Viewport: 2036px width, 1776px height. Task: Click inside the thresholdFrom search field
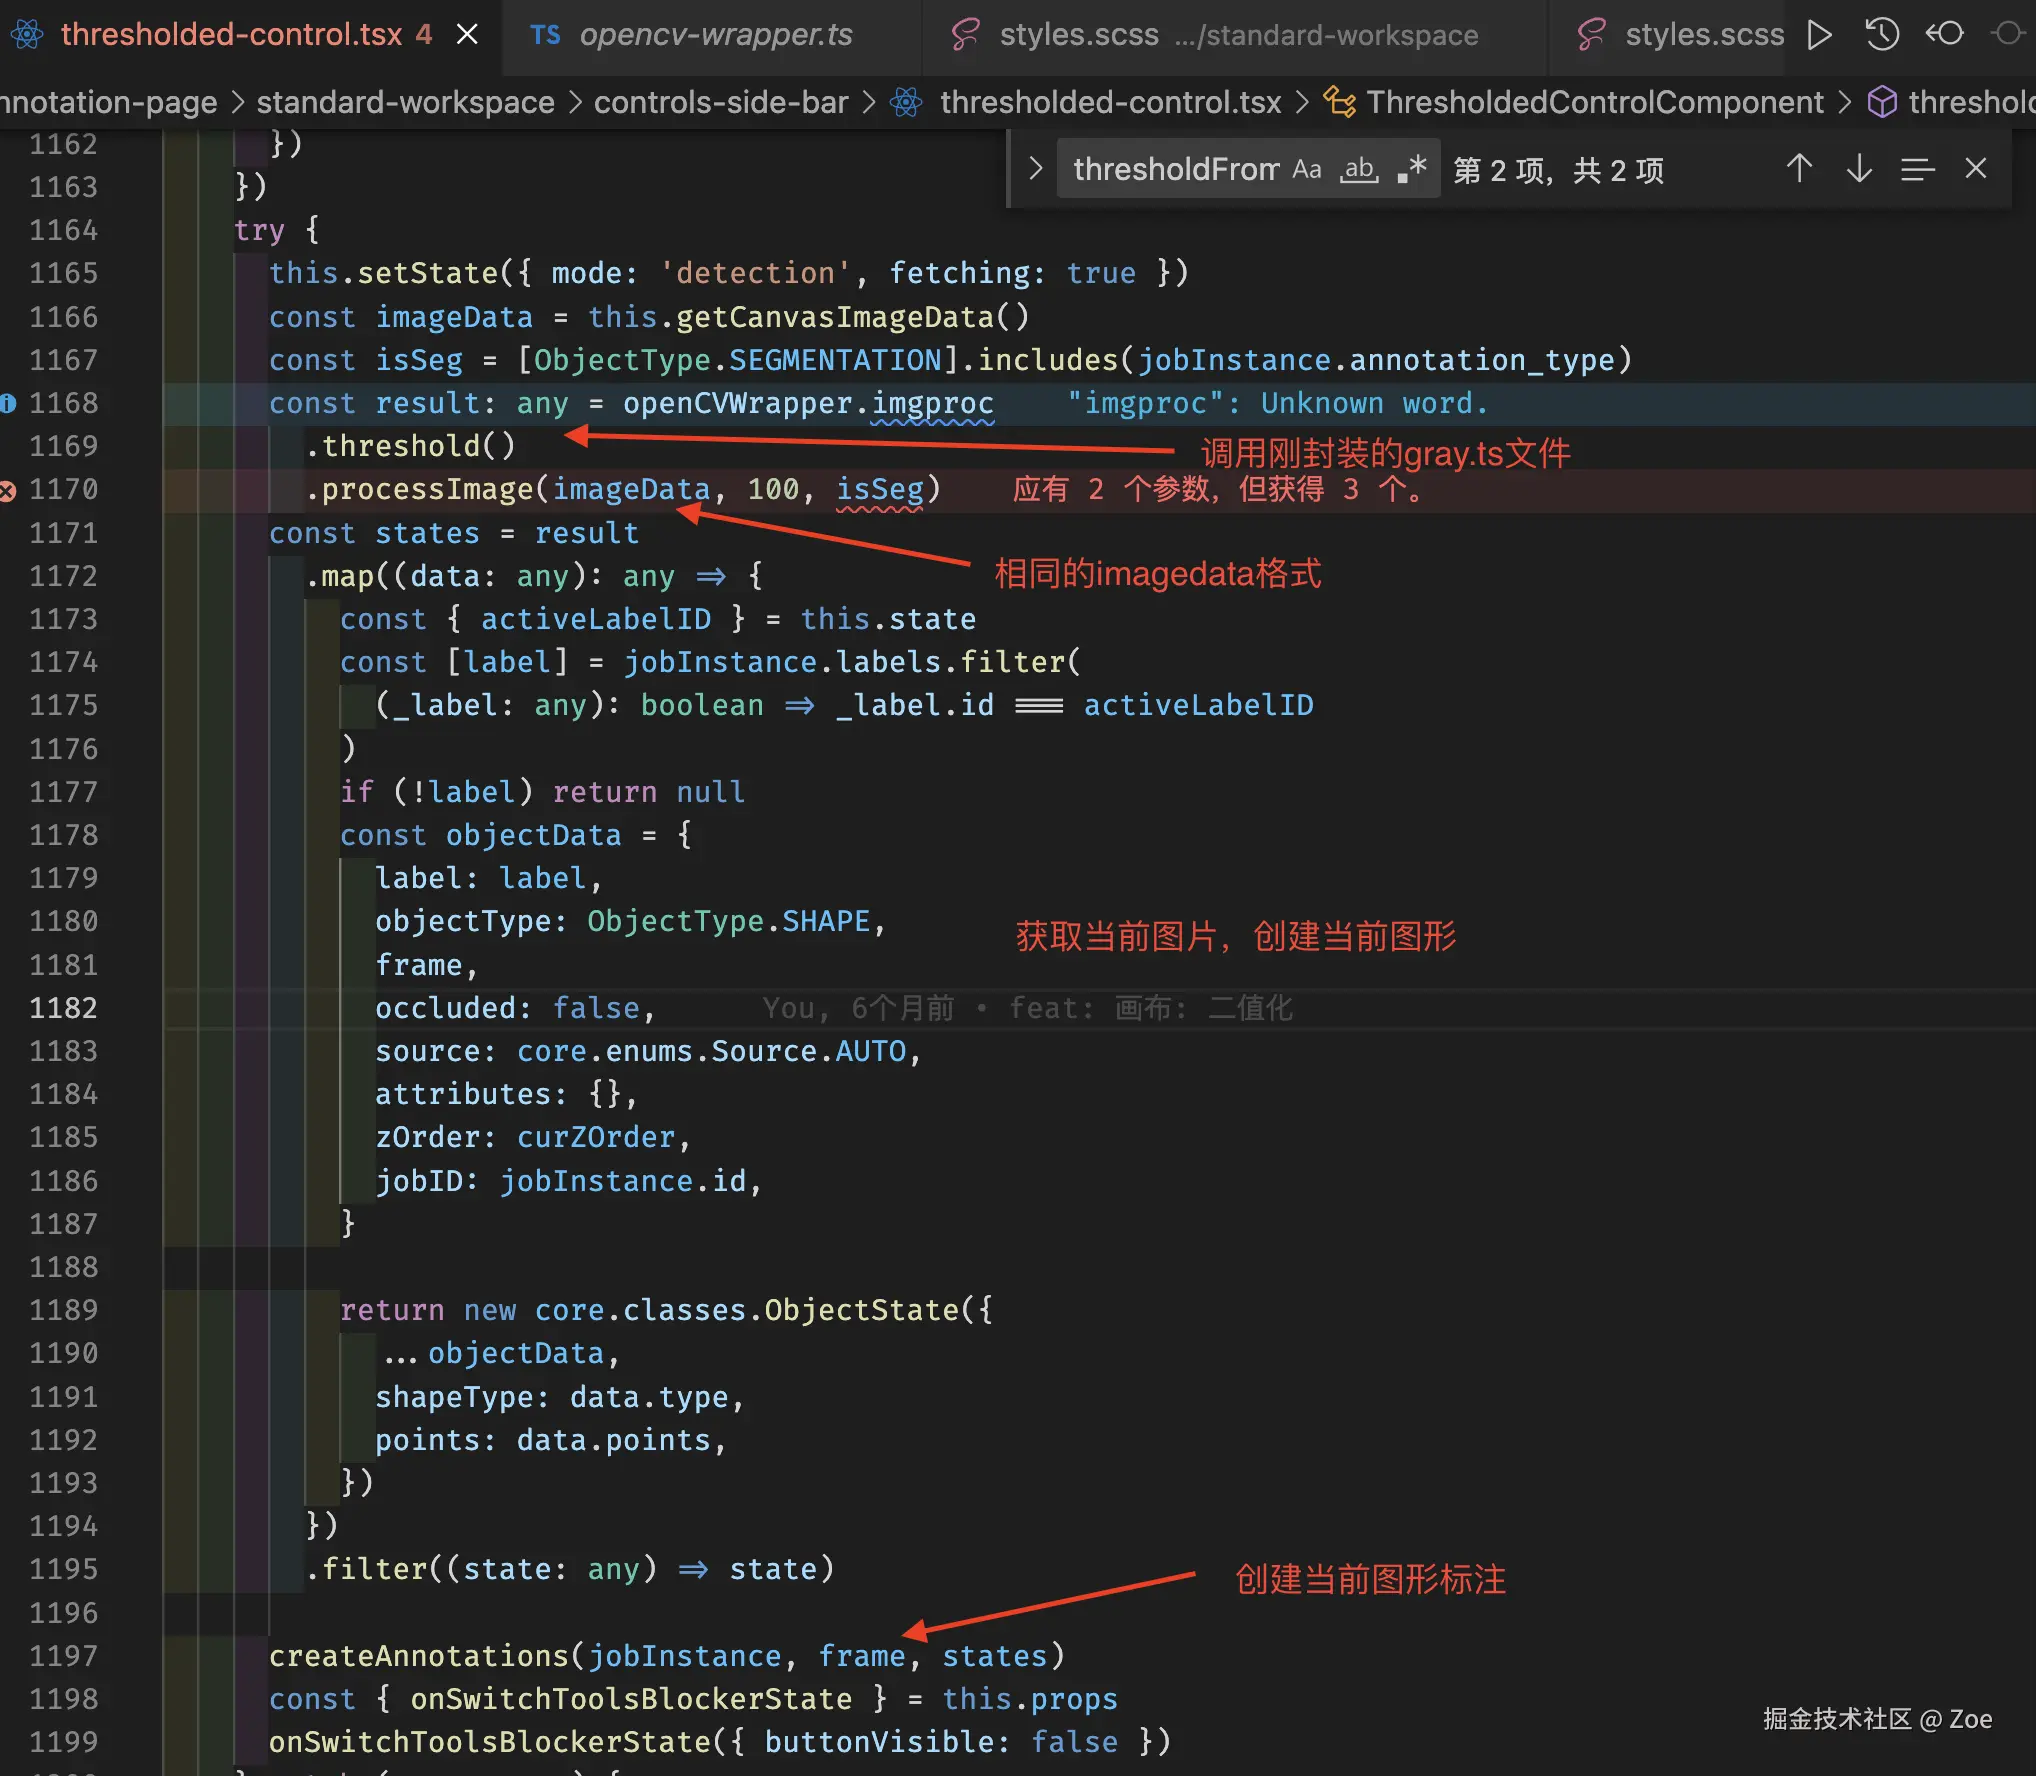[x=1175, y=169]
